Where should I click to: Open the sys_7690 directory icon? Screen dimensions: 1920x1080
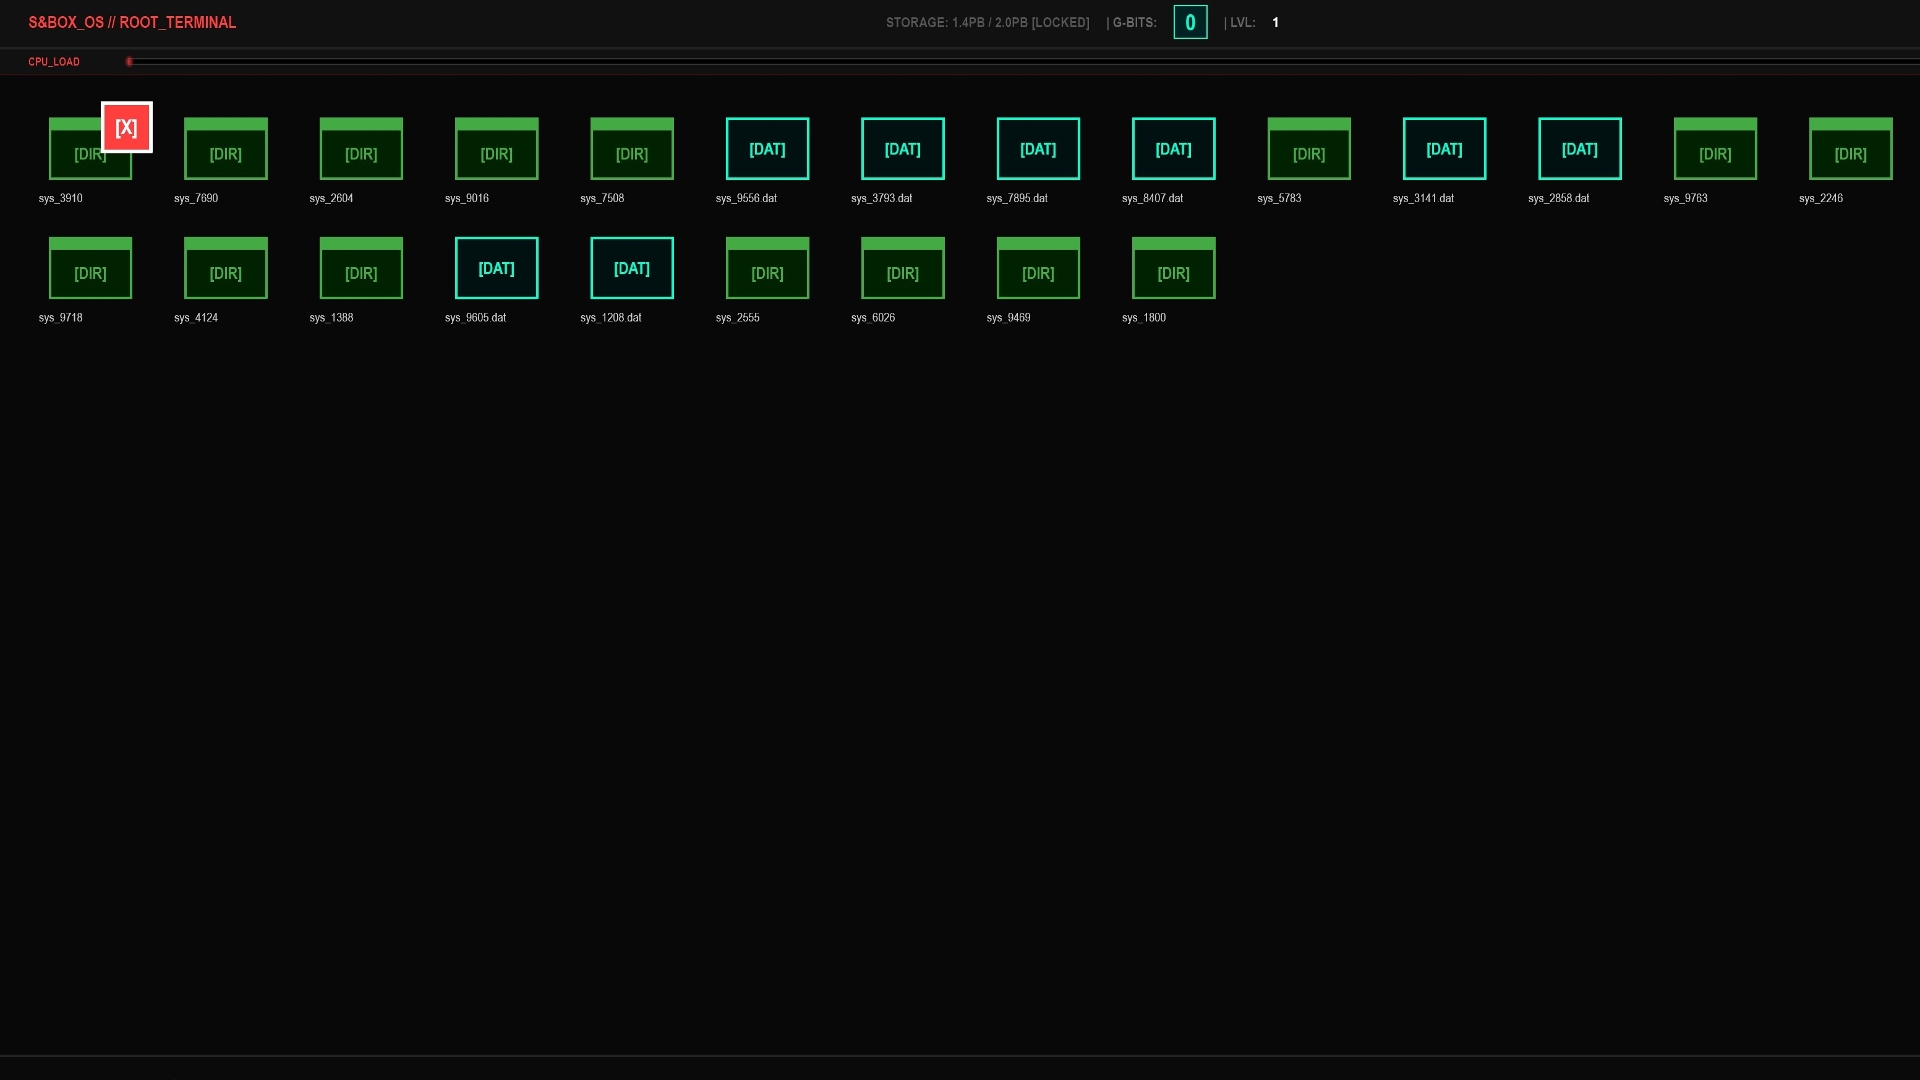click(x=225, y=150)
